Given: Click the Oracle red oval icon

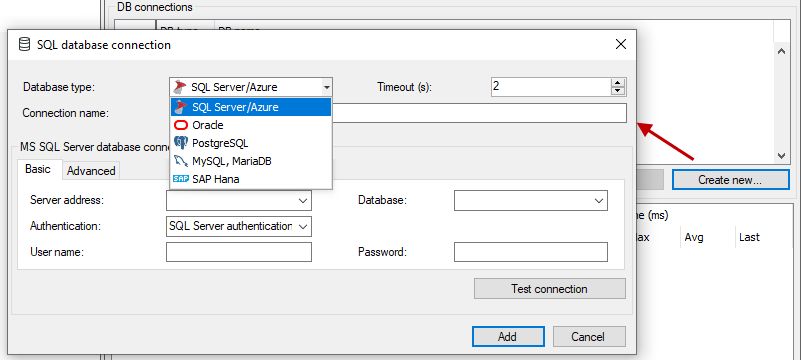Looking at the screenshot, I should (x=181, y=125).
